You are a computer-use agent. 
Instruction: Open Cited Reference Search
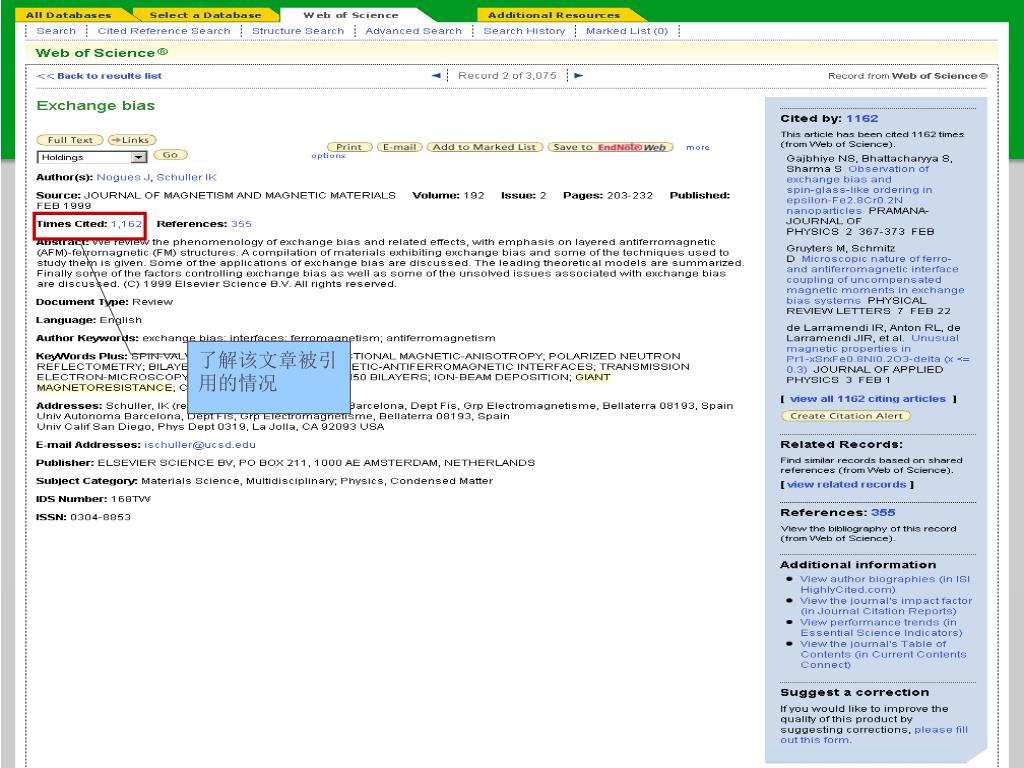click(x=164, y=31)
